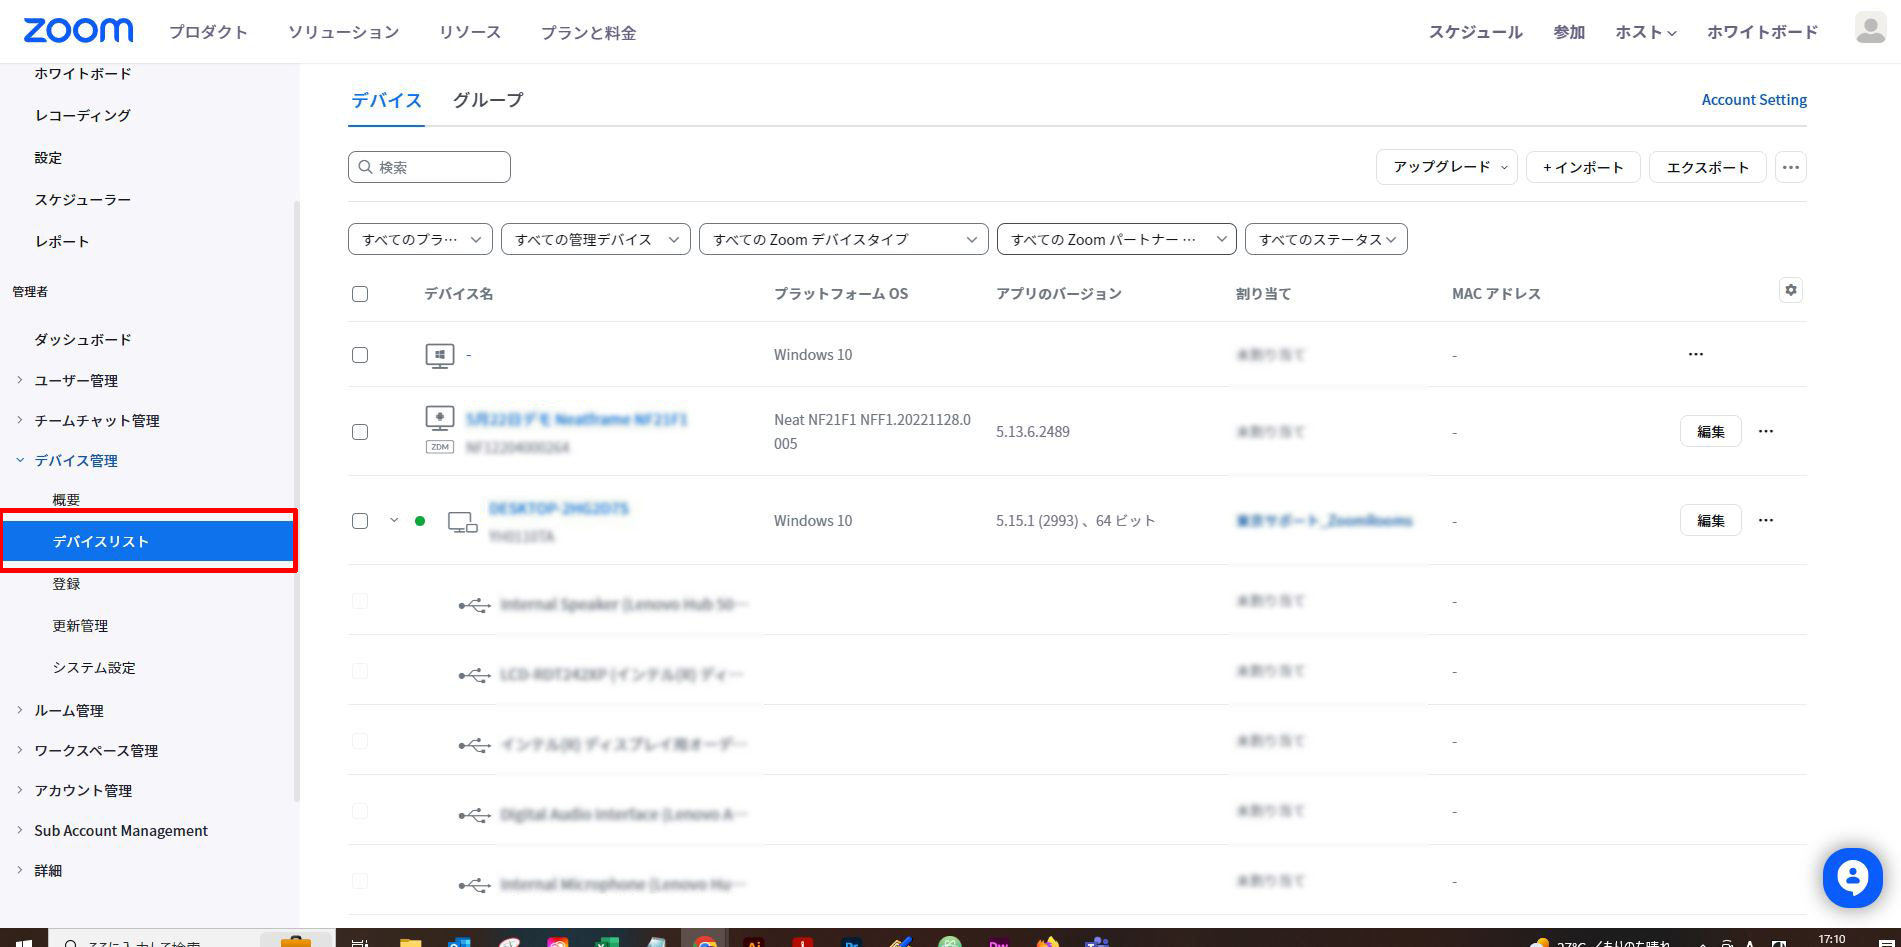The height and width of the screenshot is (947, 1901).
Task: Open the more menu for the Neatframe row
Action: (x=1766, y=431)
